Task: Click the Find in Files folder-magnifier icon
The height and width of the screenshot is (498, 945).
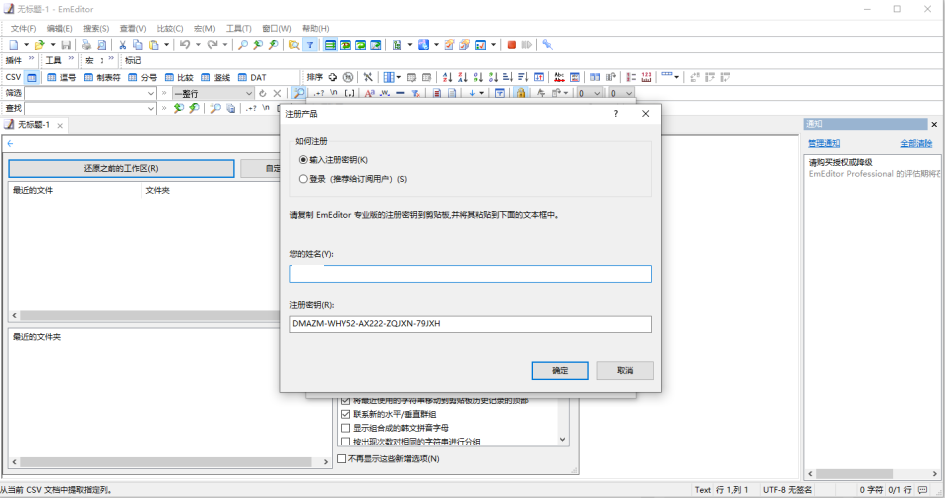Action: 294,45
